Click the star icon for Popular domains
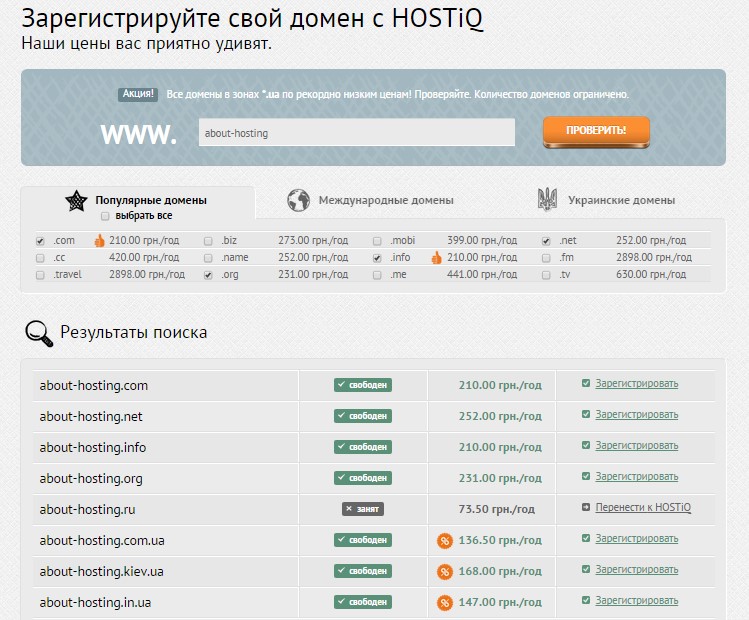This screenshot has height=620, width=749. [x=76, y=201]
